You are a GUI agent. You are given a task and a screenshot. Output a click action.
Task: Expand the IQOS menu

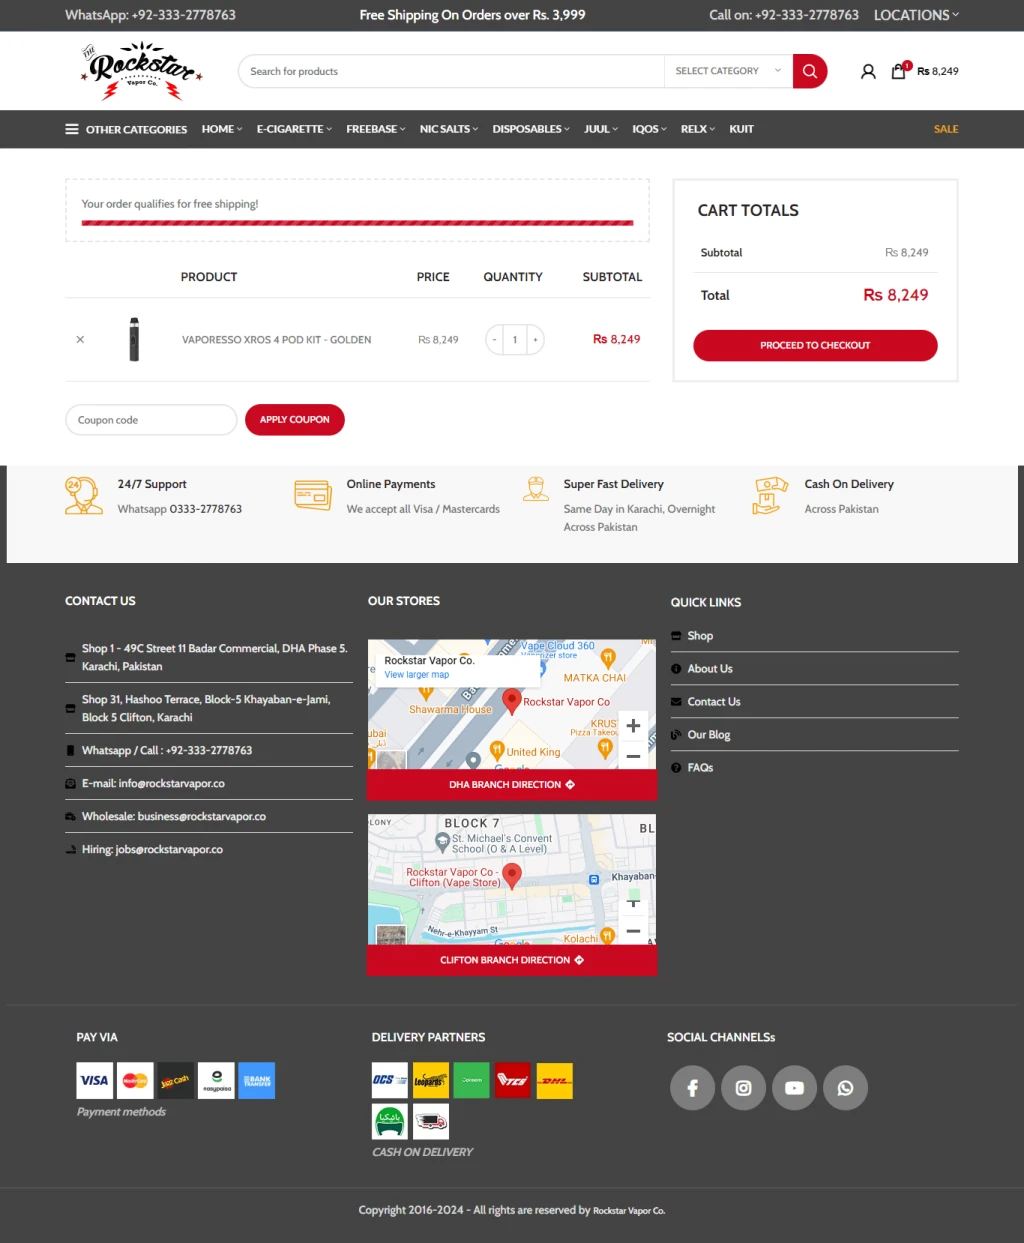pos(649,129)
